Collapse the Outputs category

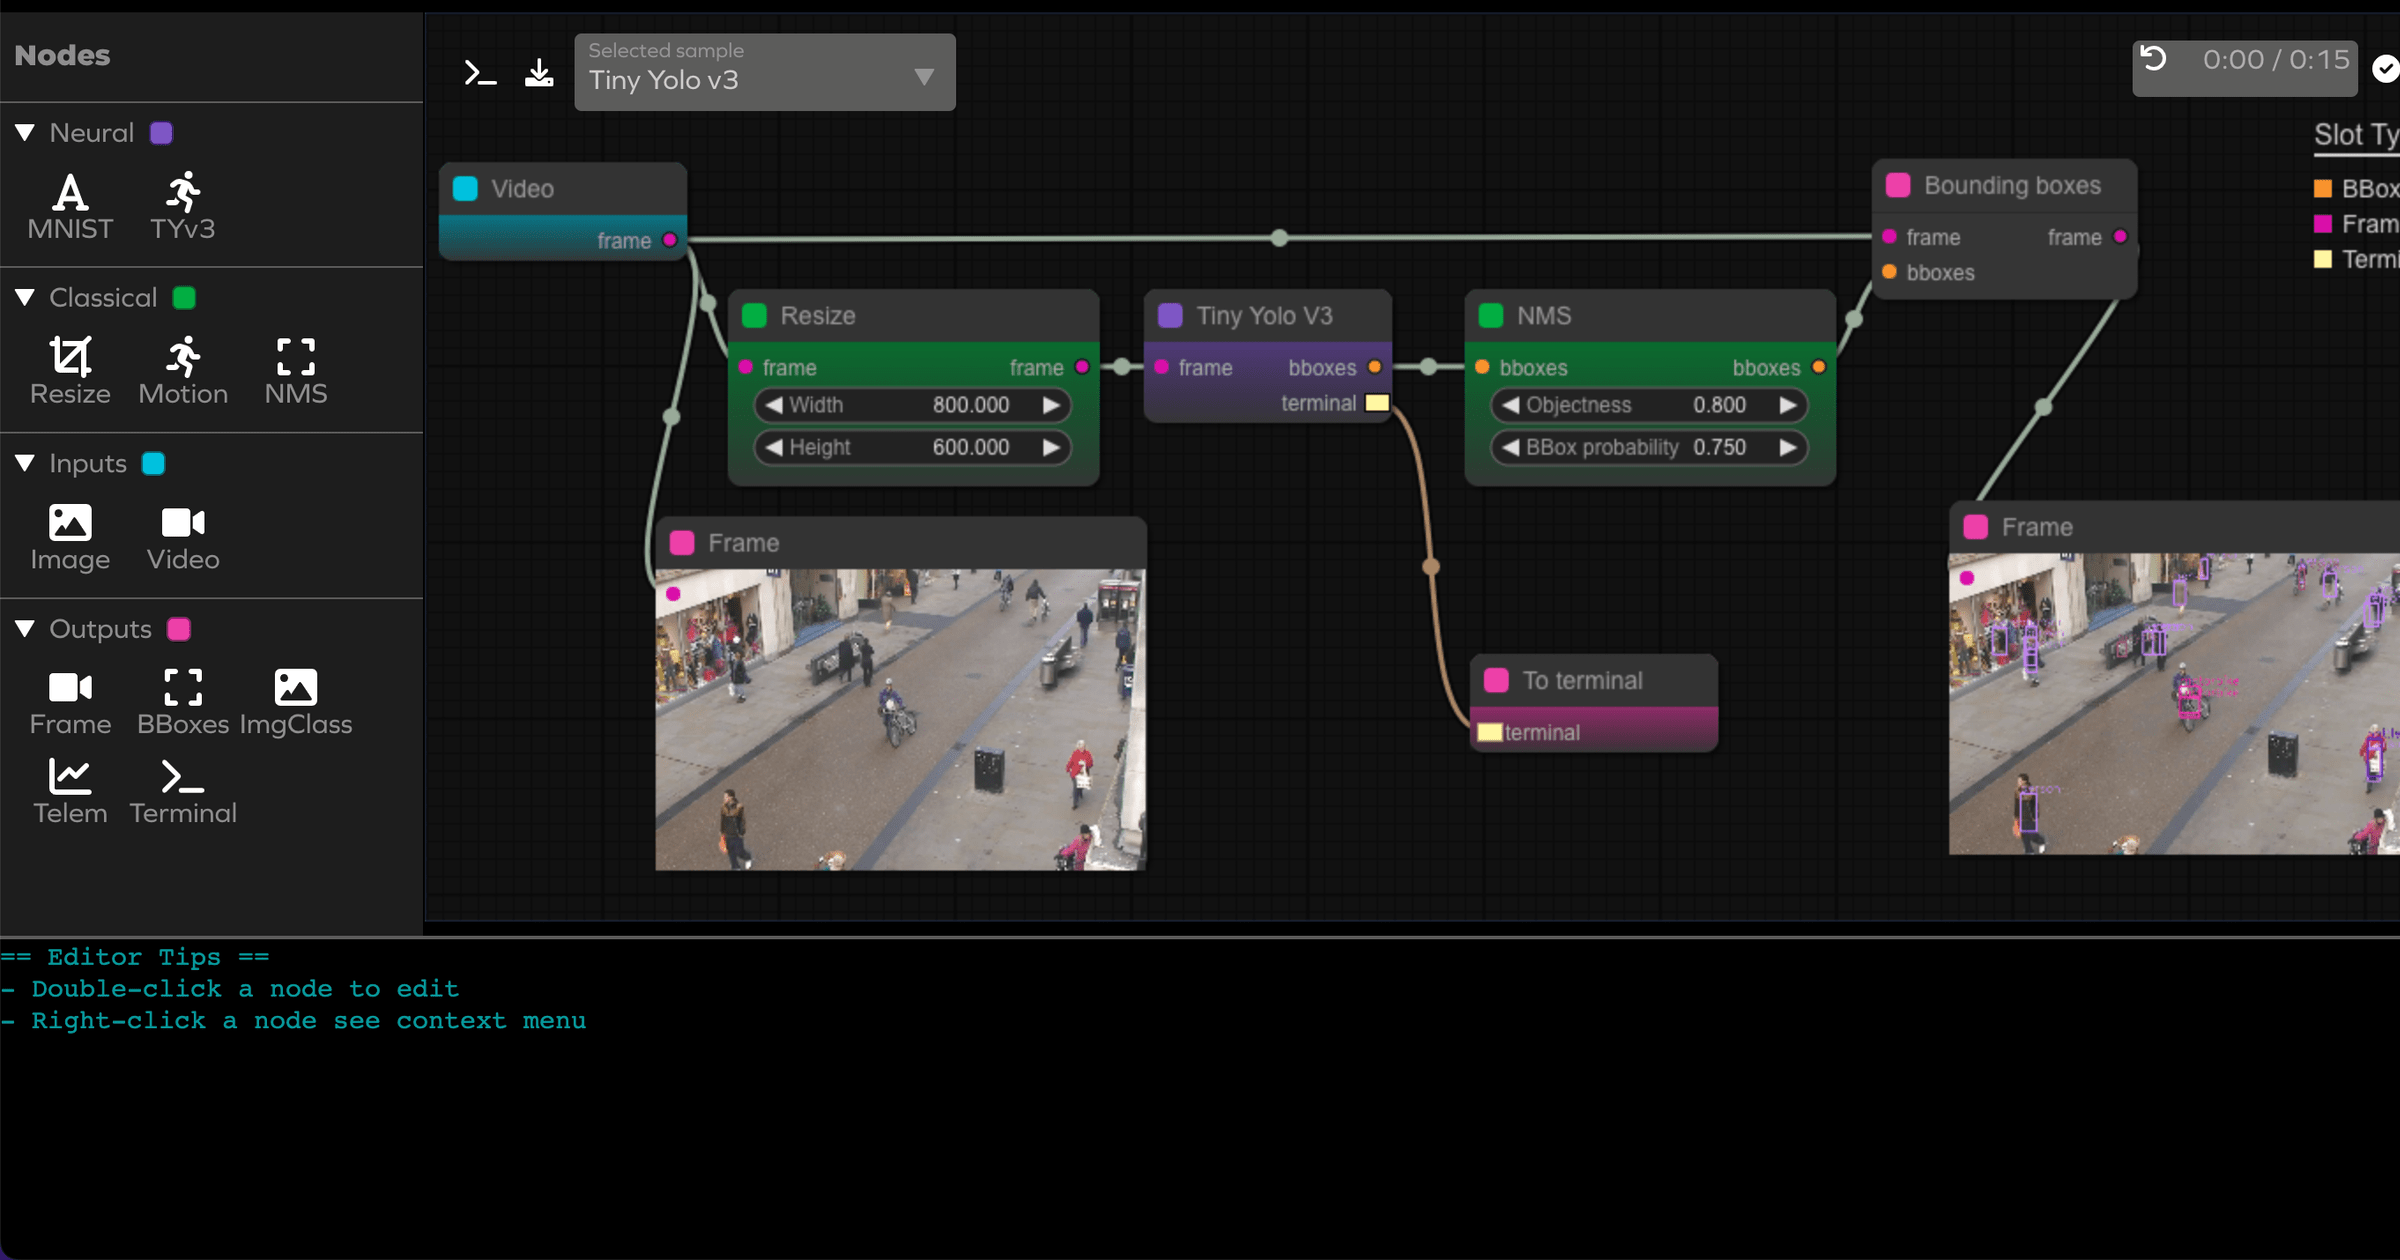pos(26,629)
